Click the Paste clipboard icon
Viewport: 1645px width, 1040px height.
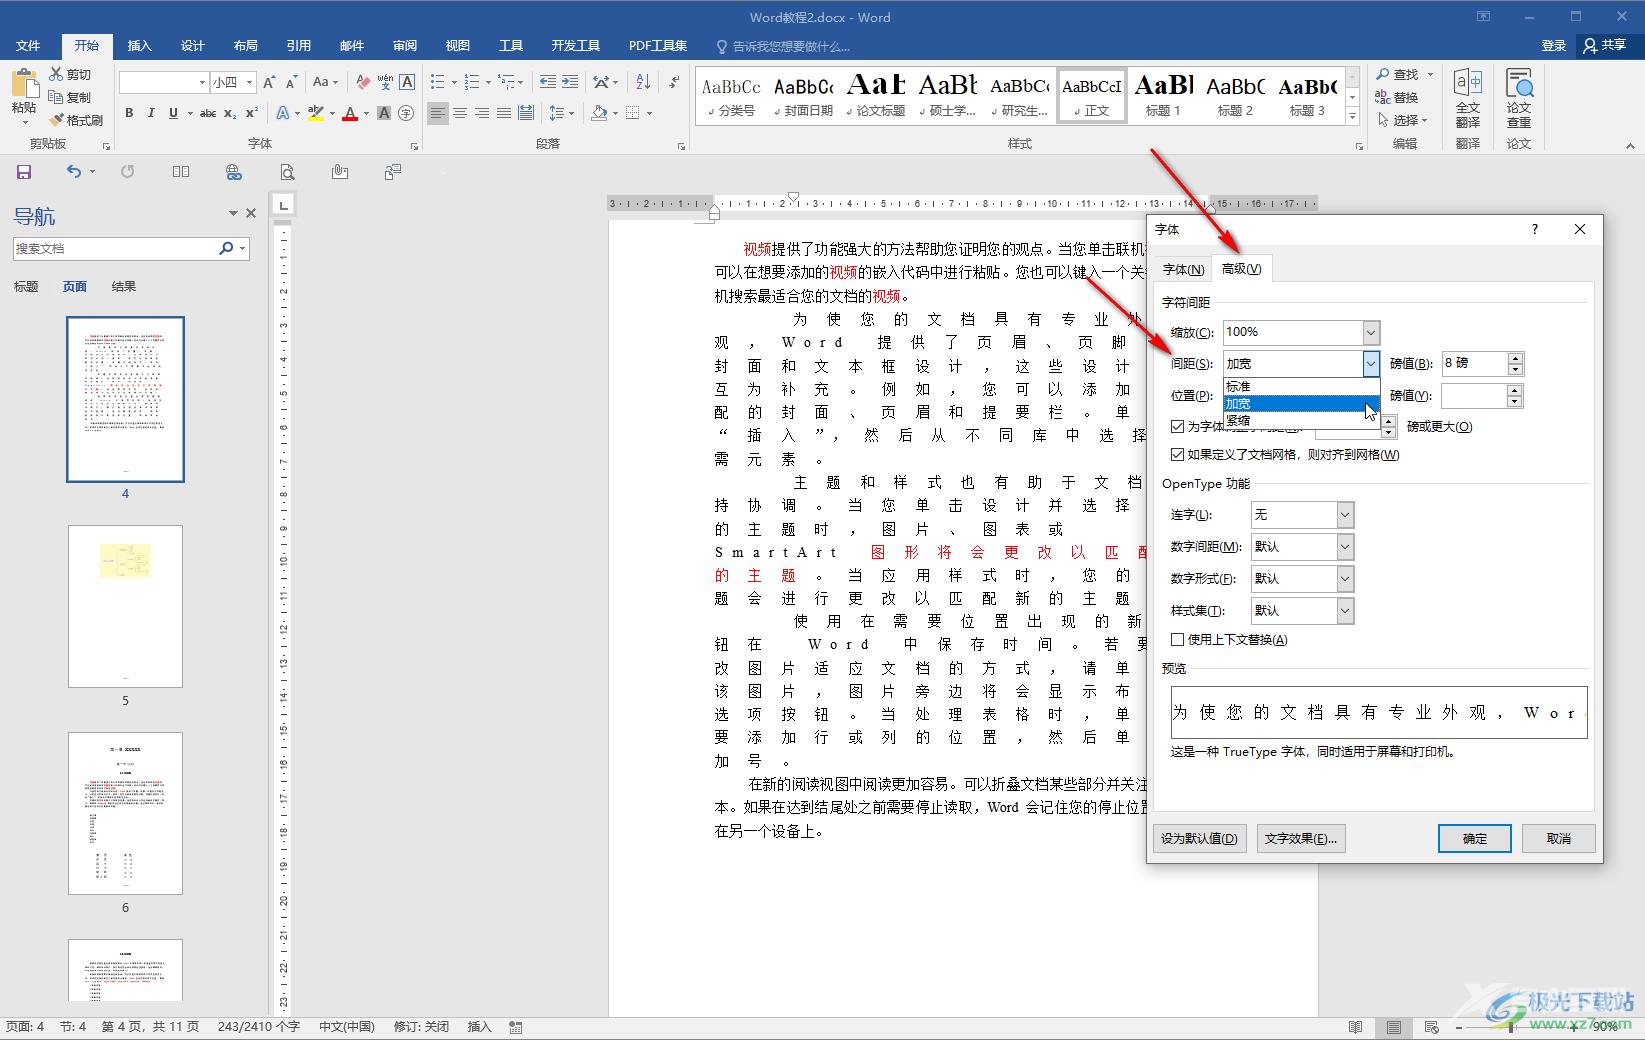click(x=24, y=84)
